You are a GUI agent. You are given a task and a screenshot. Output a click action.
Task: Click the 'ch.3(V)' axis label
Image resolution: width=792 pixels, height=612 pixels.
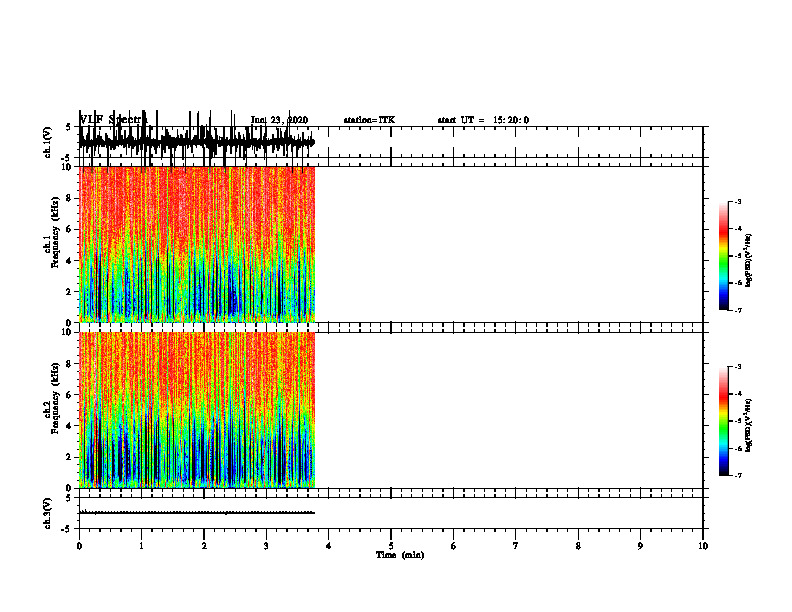48,513
